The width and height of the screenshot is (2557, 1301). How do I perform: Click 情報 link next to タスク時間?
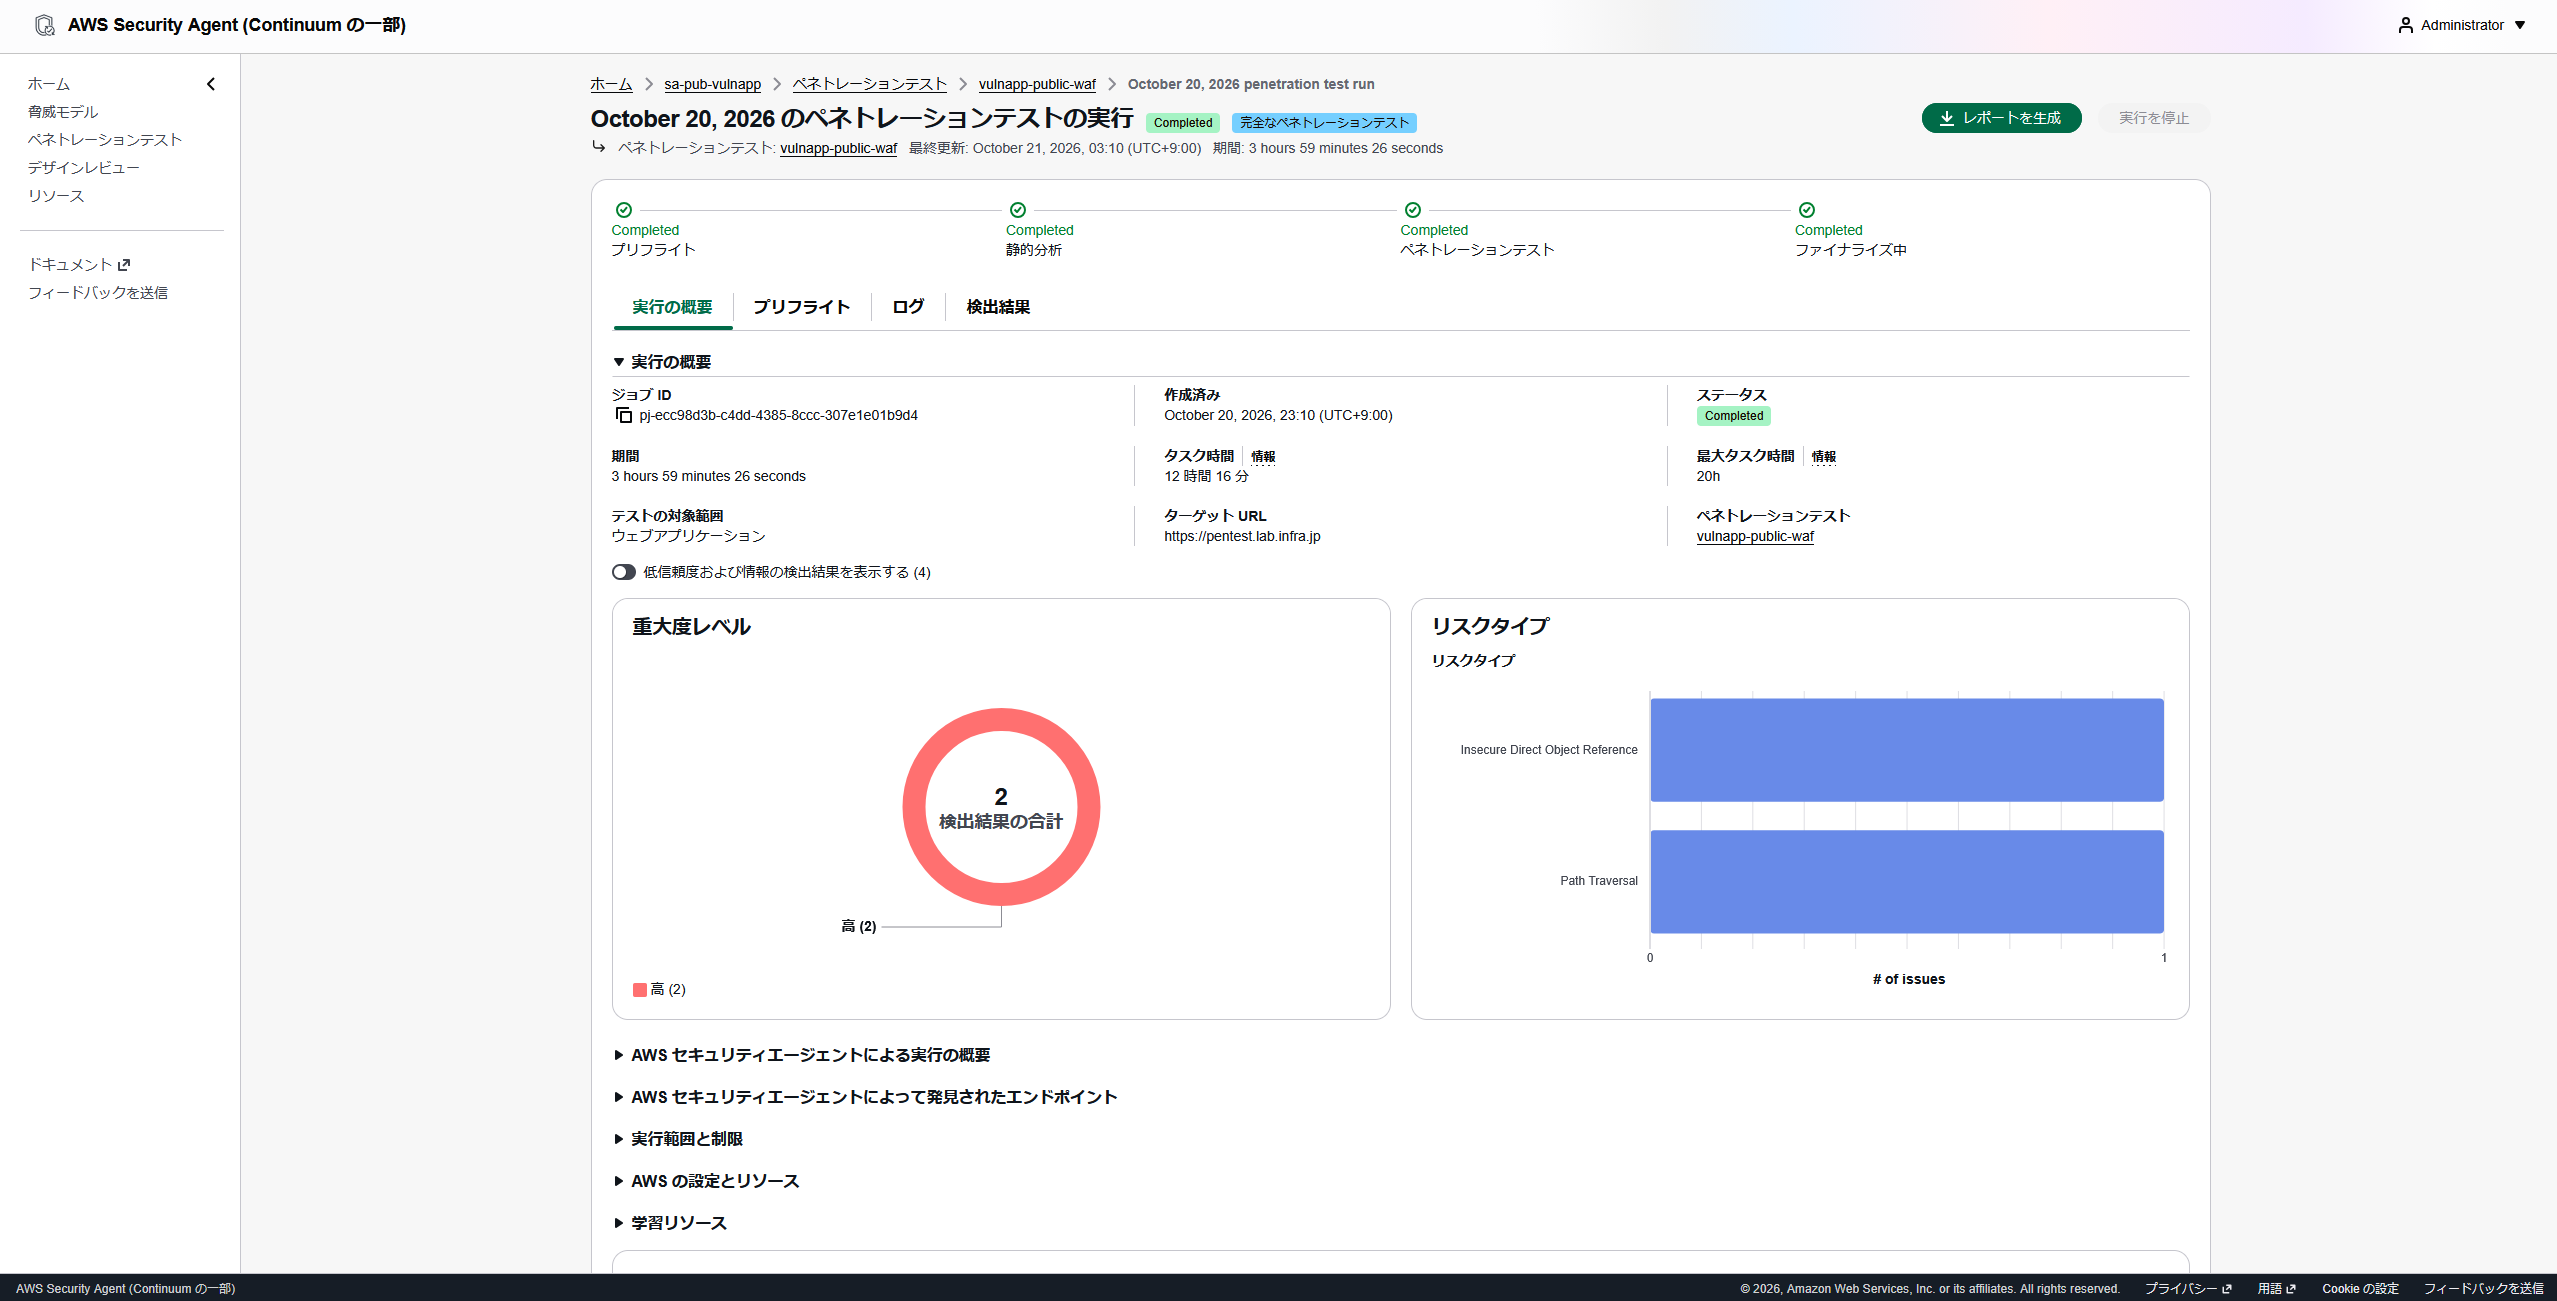click(x=1263, y=456)
